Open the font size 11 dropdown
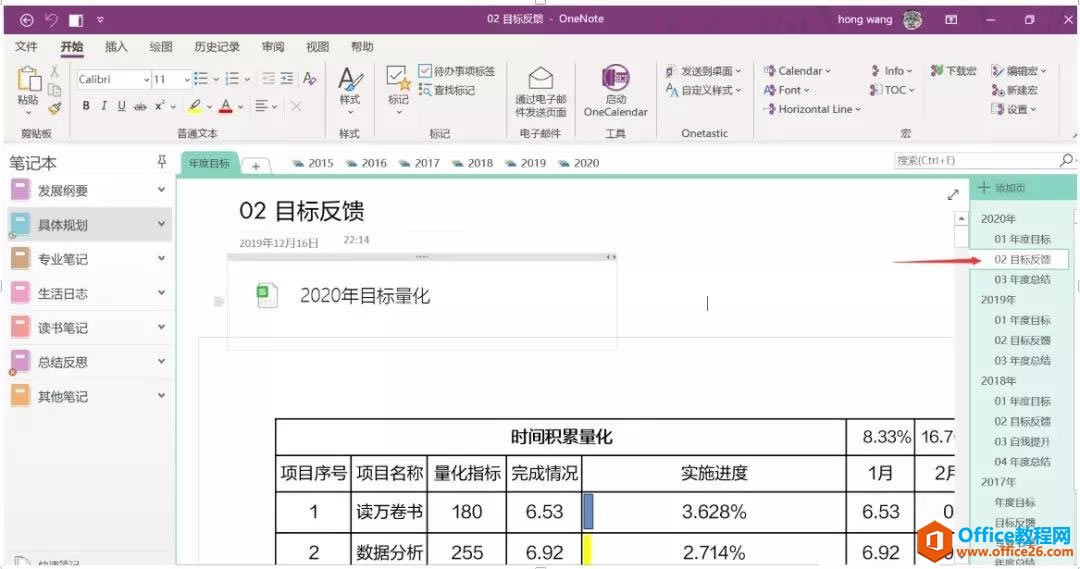Image resolution: width=1080 pixels, height=569 pixels. point(187,80)
